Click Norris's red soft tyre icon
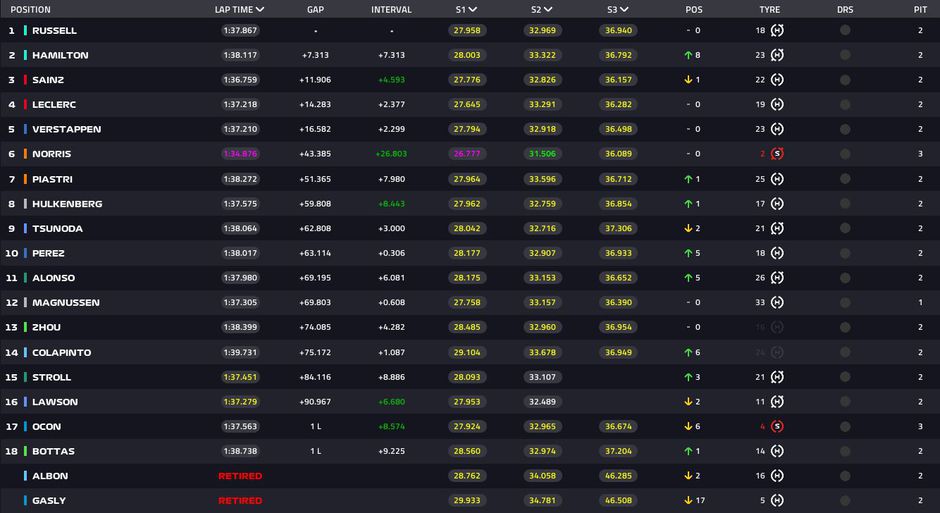Viewport: 940px width, 513px height. pyautogui.click(x=777, y=154)
